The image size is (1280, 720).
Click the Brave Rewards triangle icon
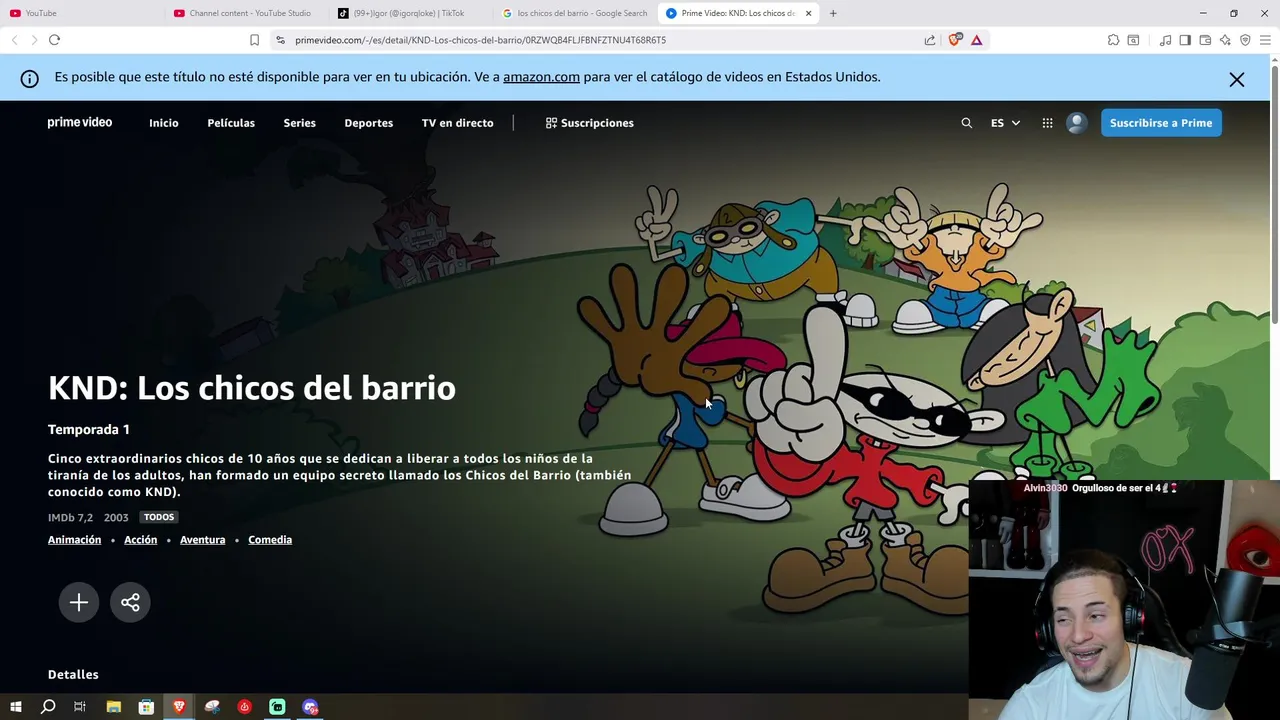point(976,40)
